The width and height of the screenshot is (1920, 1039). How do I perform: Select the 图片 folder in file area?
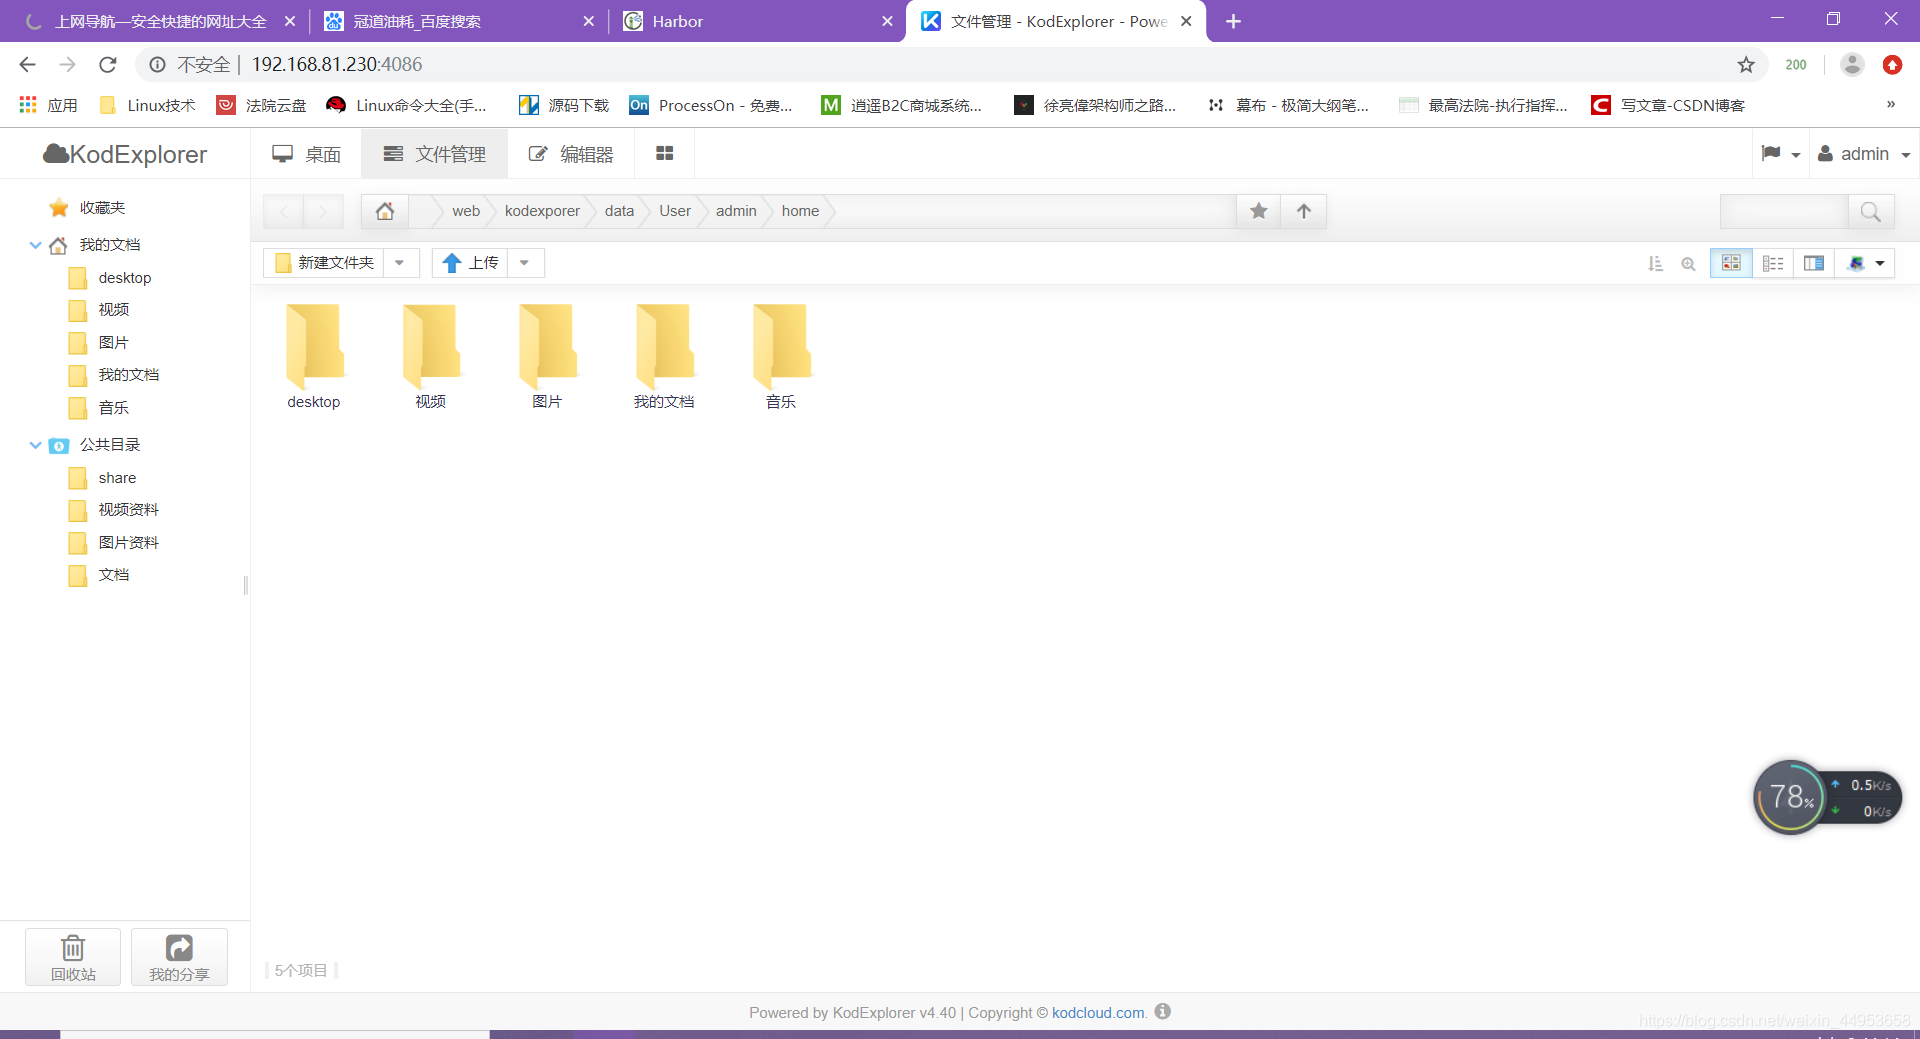point(547,357)
